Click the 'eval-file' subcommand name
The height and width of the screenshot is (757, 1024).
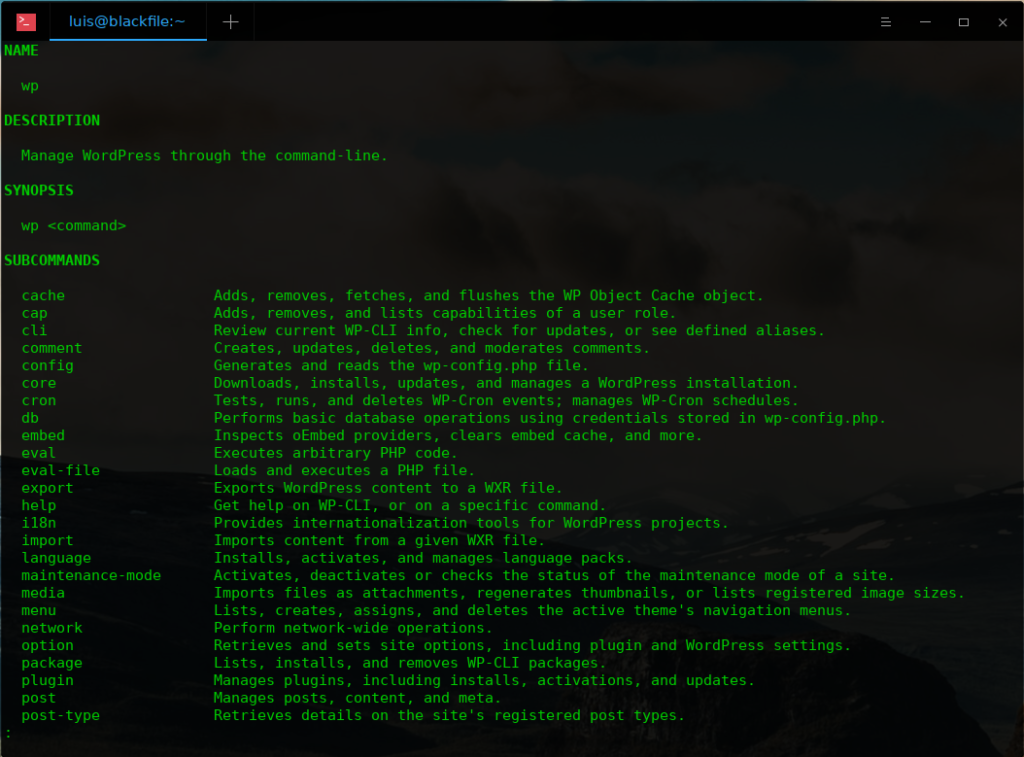point(61,471)
